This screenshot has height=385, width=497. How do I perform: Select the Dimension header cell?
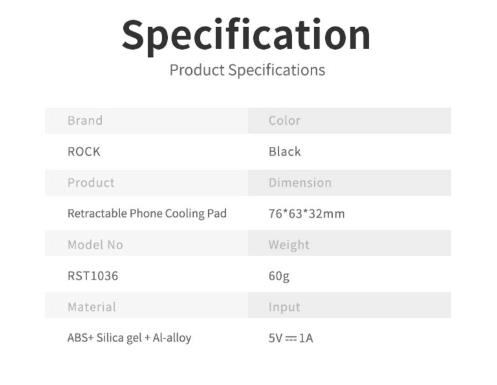click(x=349, y=183)
